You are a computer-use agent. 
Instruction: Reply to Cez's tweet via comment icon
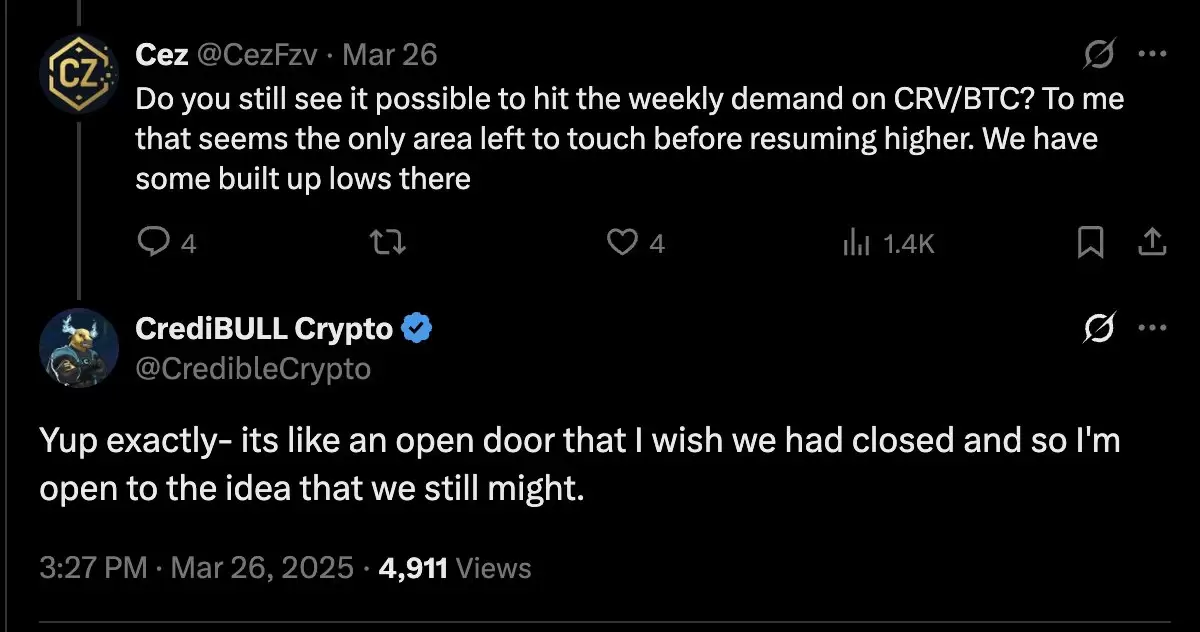[152, 242]
